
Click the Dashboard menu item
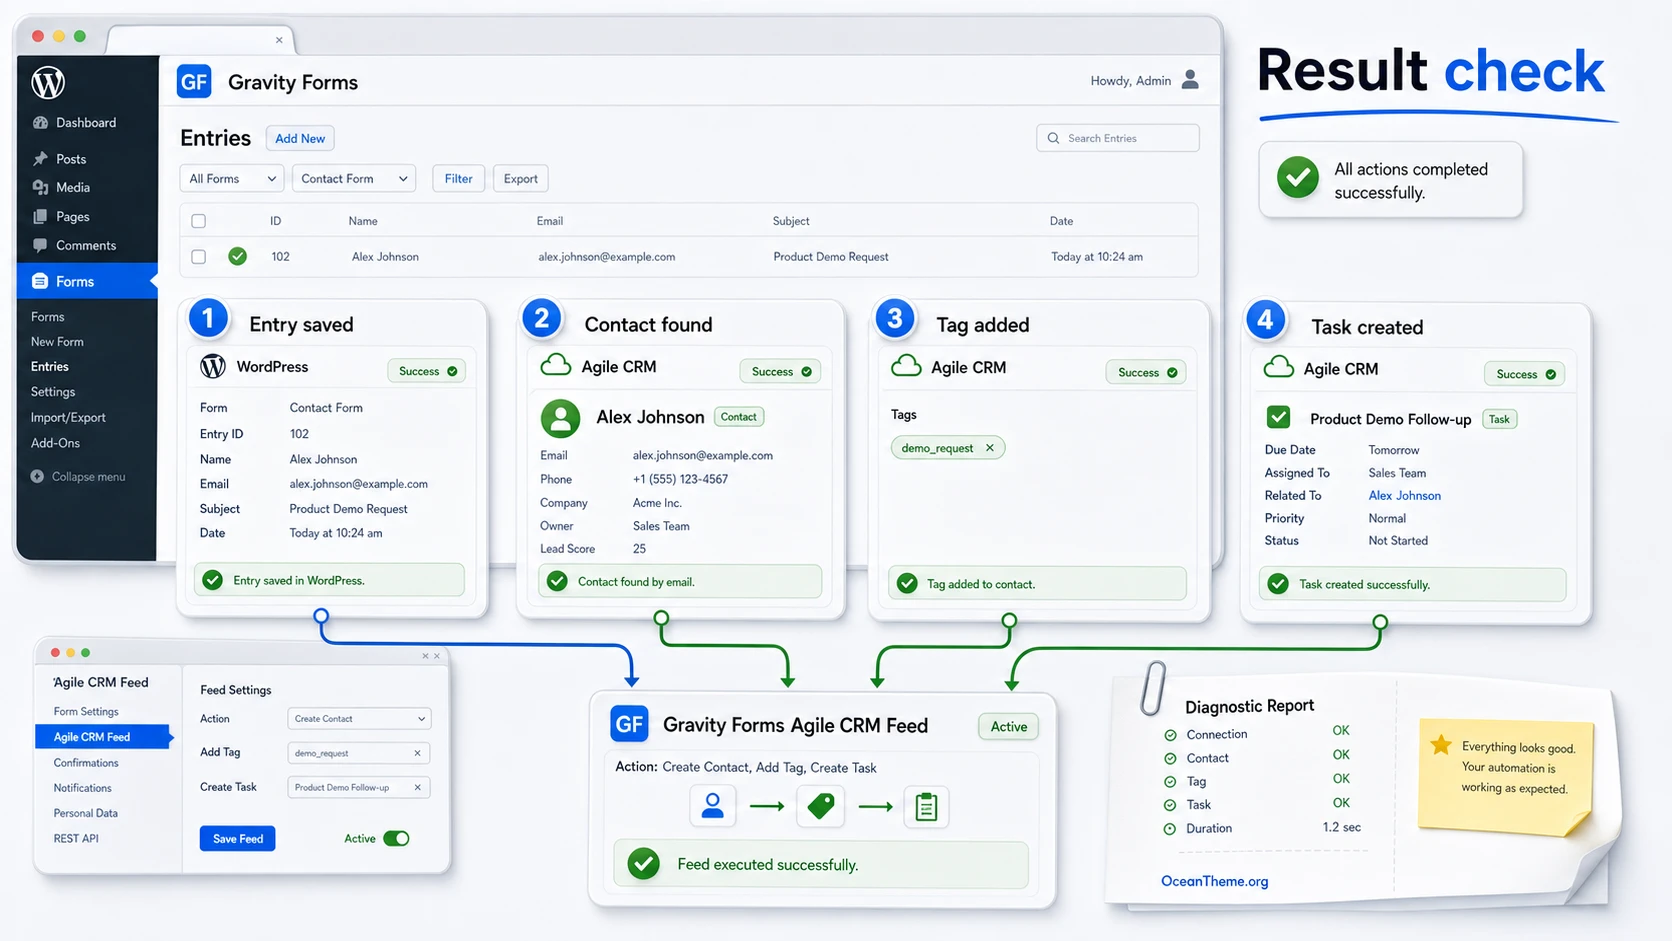pyautogui.click(x=86, y=123)
